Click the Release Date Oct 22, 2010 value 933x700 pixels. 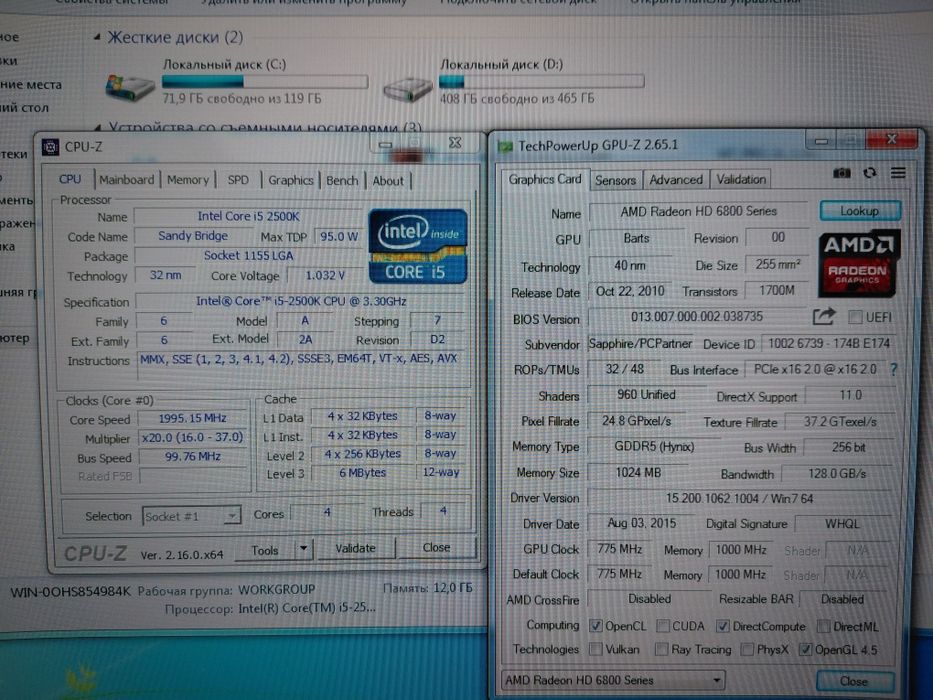click(630, 291)
